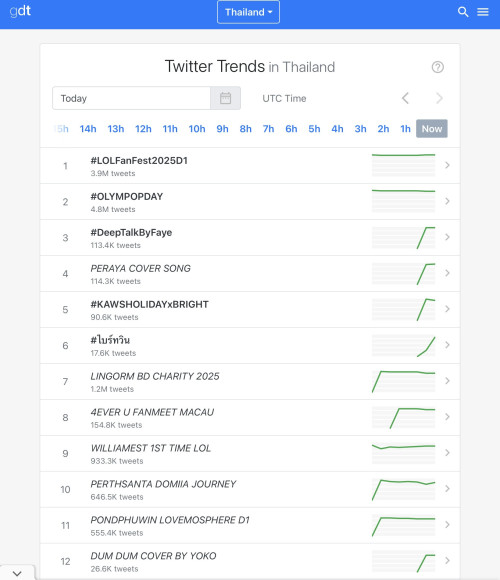Screen dimensions: 500x580
Task: Click the gdt logo
Action: [x=20, y=11]
